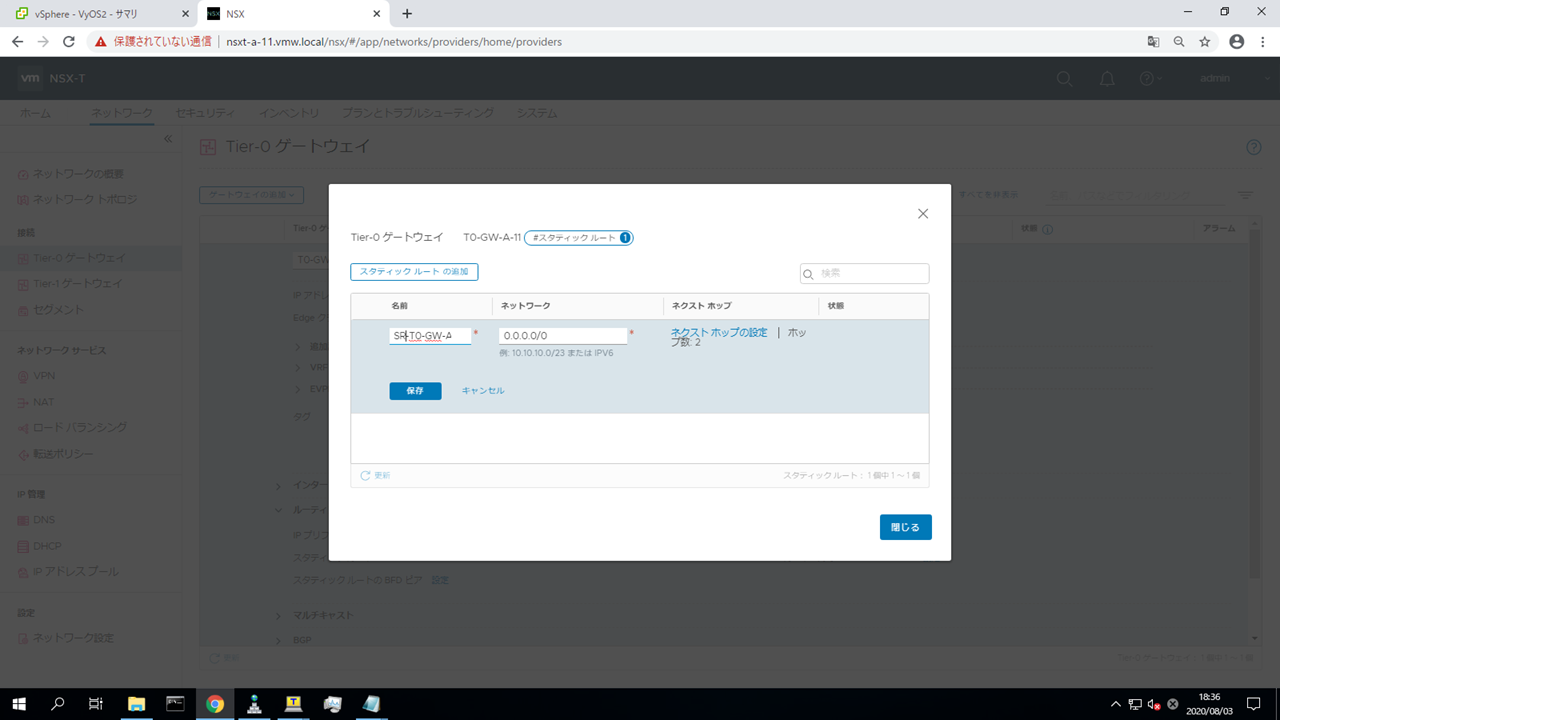
Task: Select Tier-1 ゲートウェイ in the sidebar
Action: coord(78,284)
